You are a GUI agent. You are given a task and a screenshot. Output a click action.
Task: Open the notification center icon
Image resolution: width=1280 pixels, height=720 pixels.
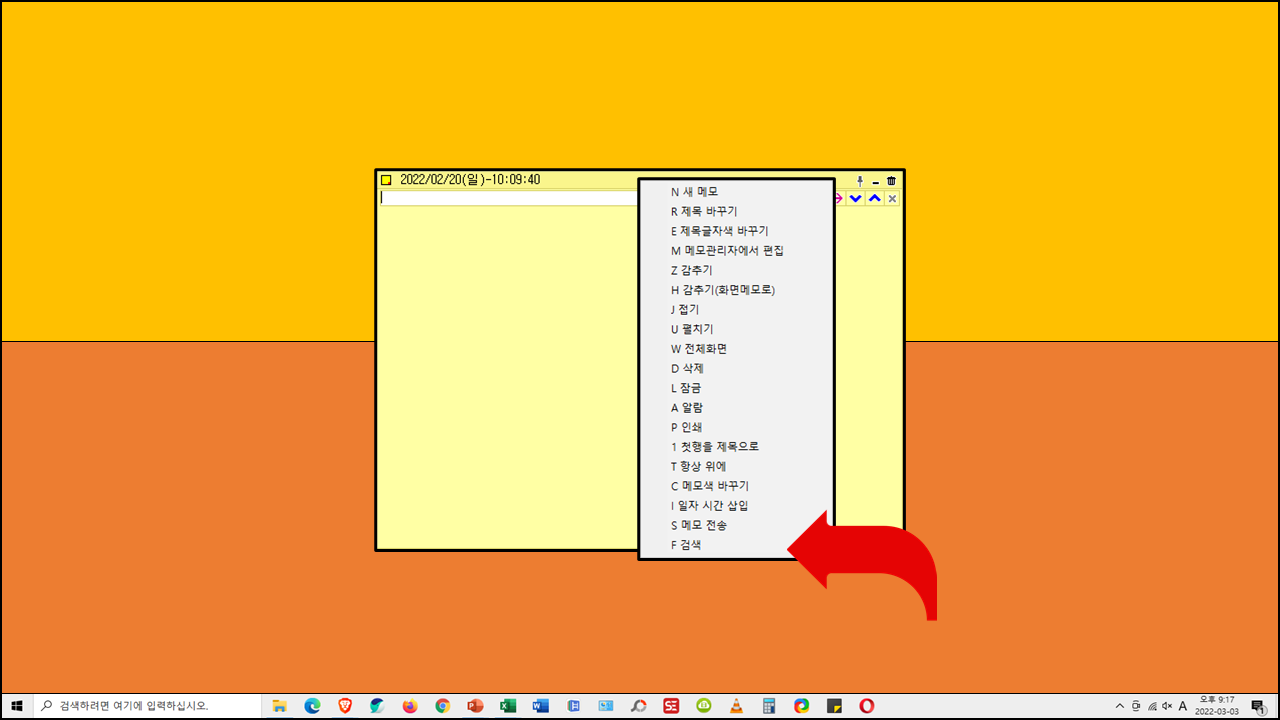(x=1258, y=706)
